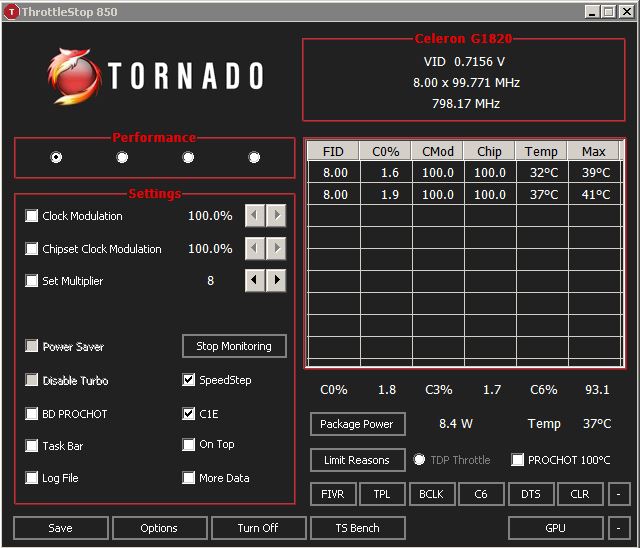Increase Clock Modulation with right arrow
The image size is (640, 548).
pyautogui.click(x=276, y=215)
